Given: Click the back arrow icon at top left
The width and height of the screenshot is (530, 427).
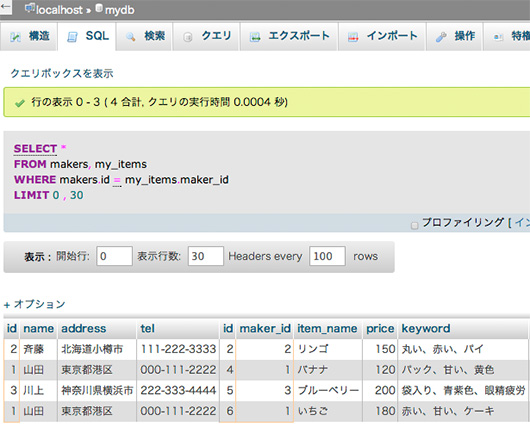Looking at the screenshot, I should 6,7.
